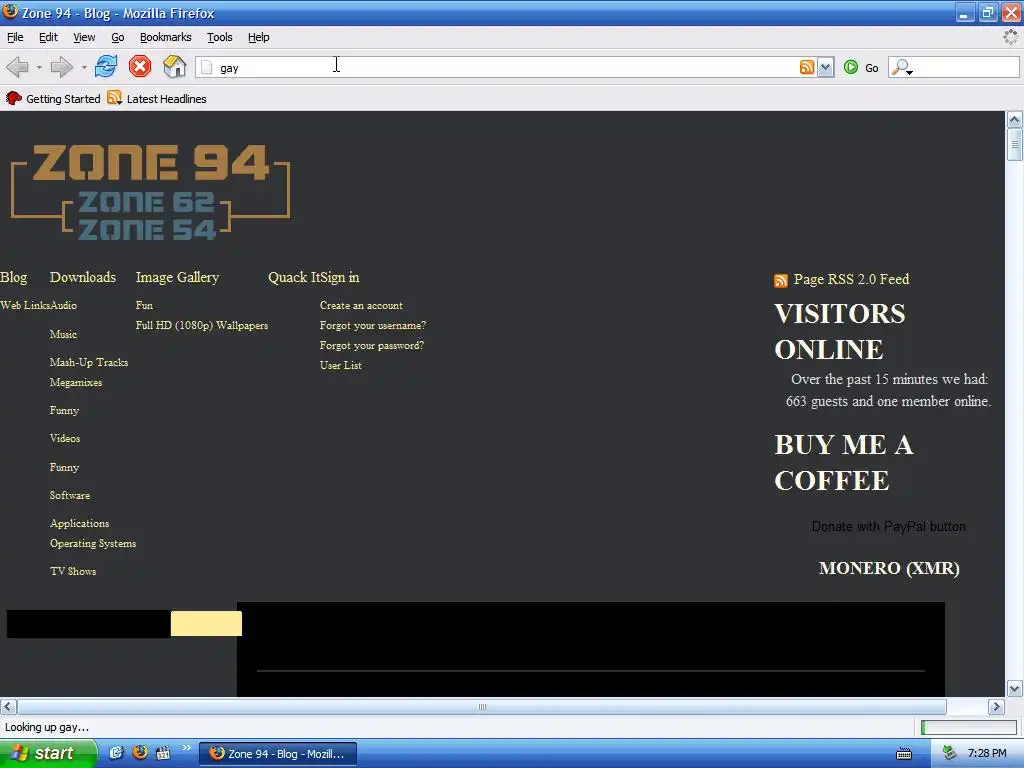This screenshot has height=768, width=1024.
Task: Click the Zone 94 taskbar window button
Action: [278, 754]
